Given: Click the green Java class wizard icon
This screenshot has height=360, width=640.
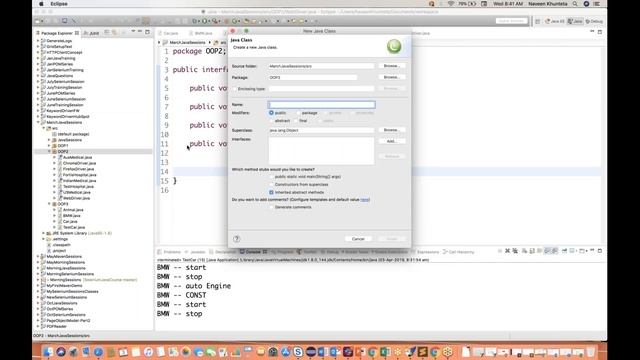Looking at the screenshot, I should (394, 47).
